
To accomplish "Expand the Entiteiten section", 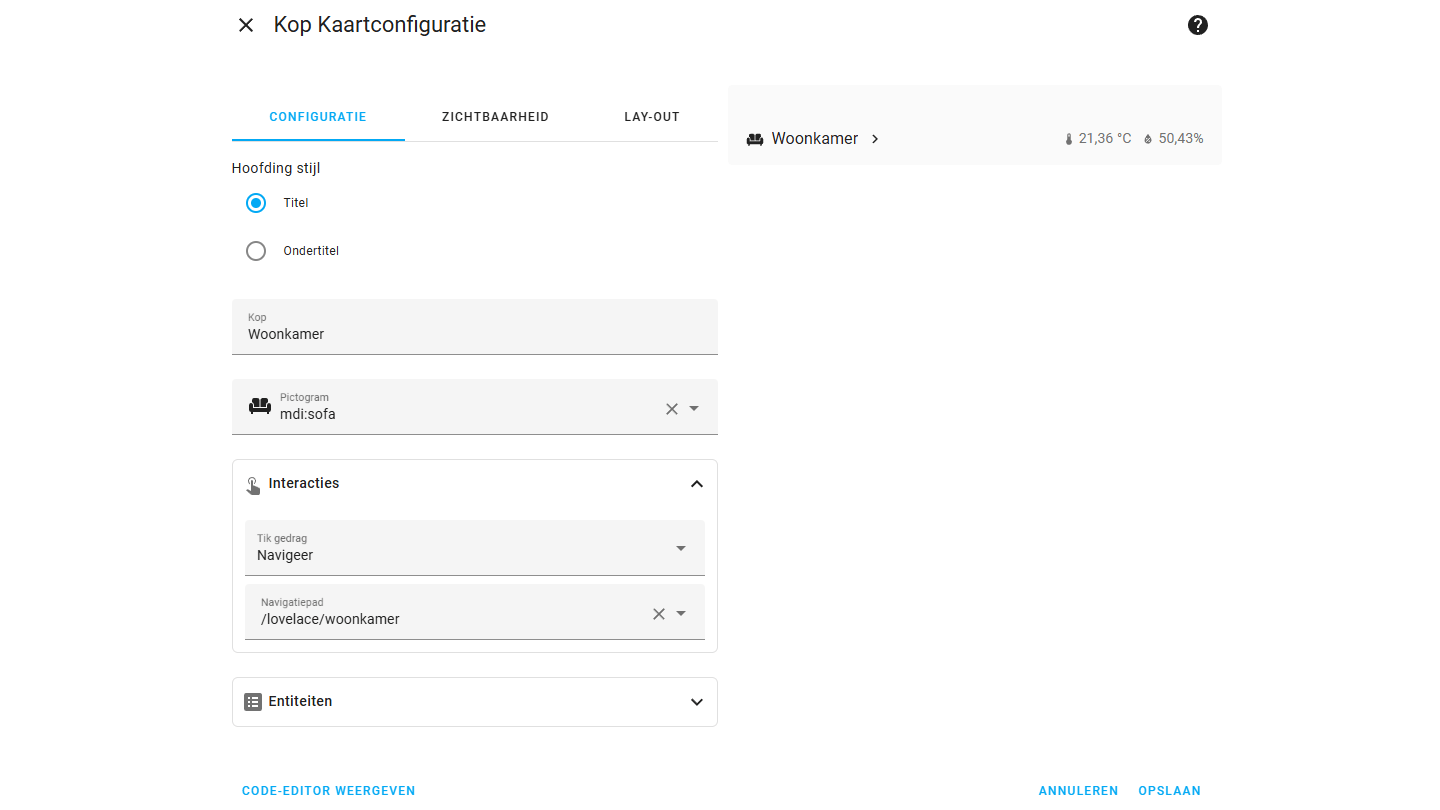I will pyautogui.click(x=697, y=702).
